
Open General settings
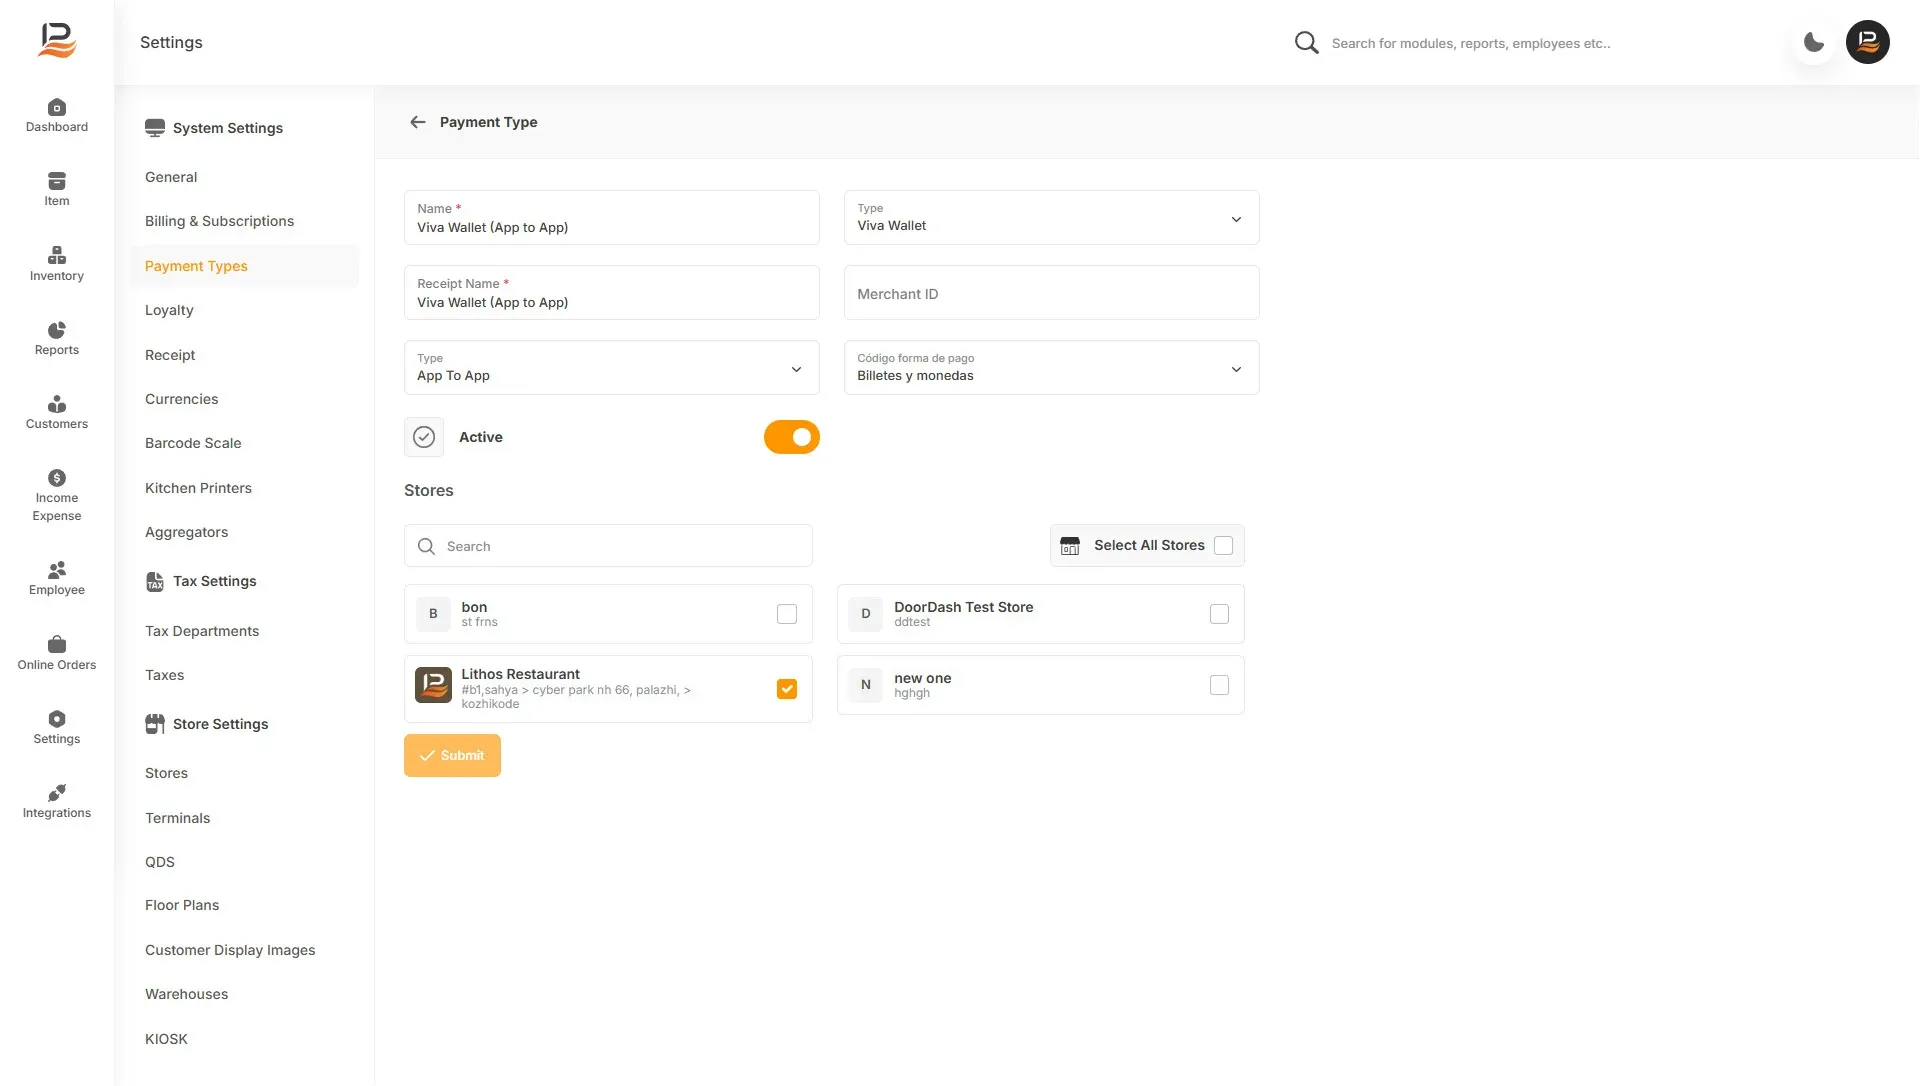[x=171, y=177]
